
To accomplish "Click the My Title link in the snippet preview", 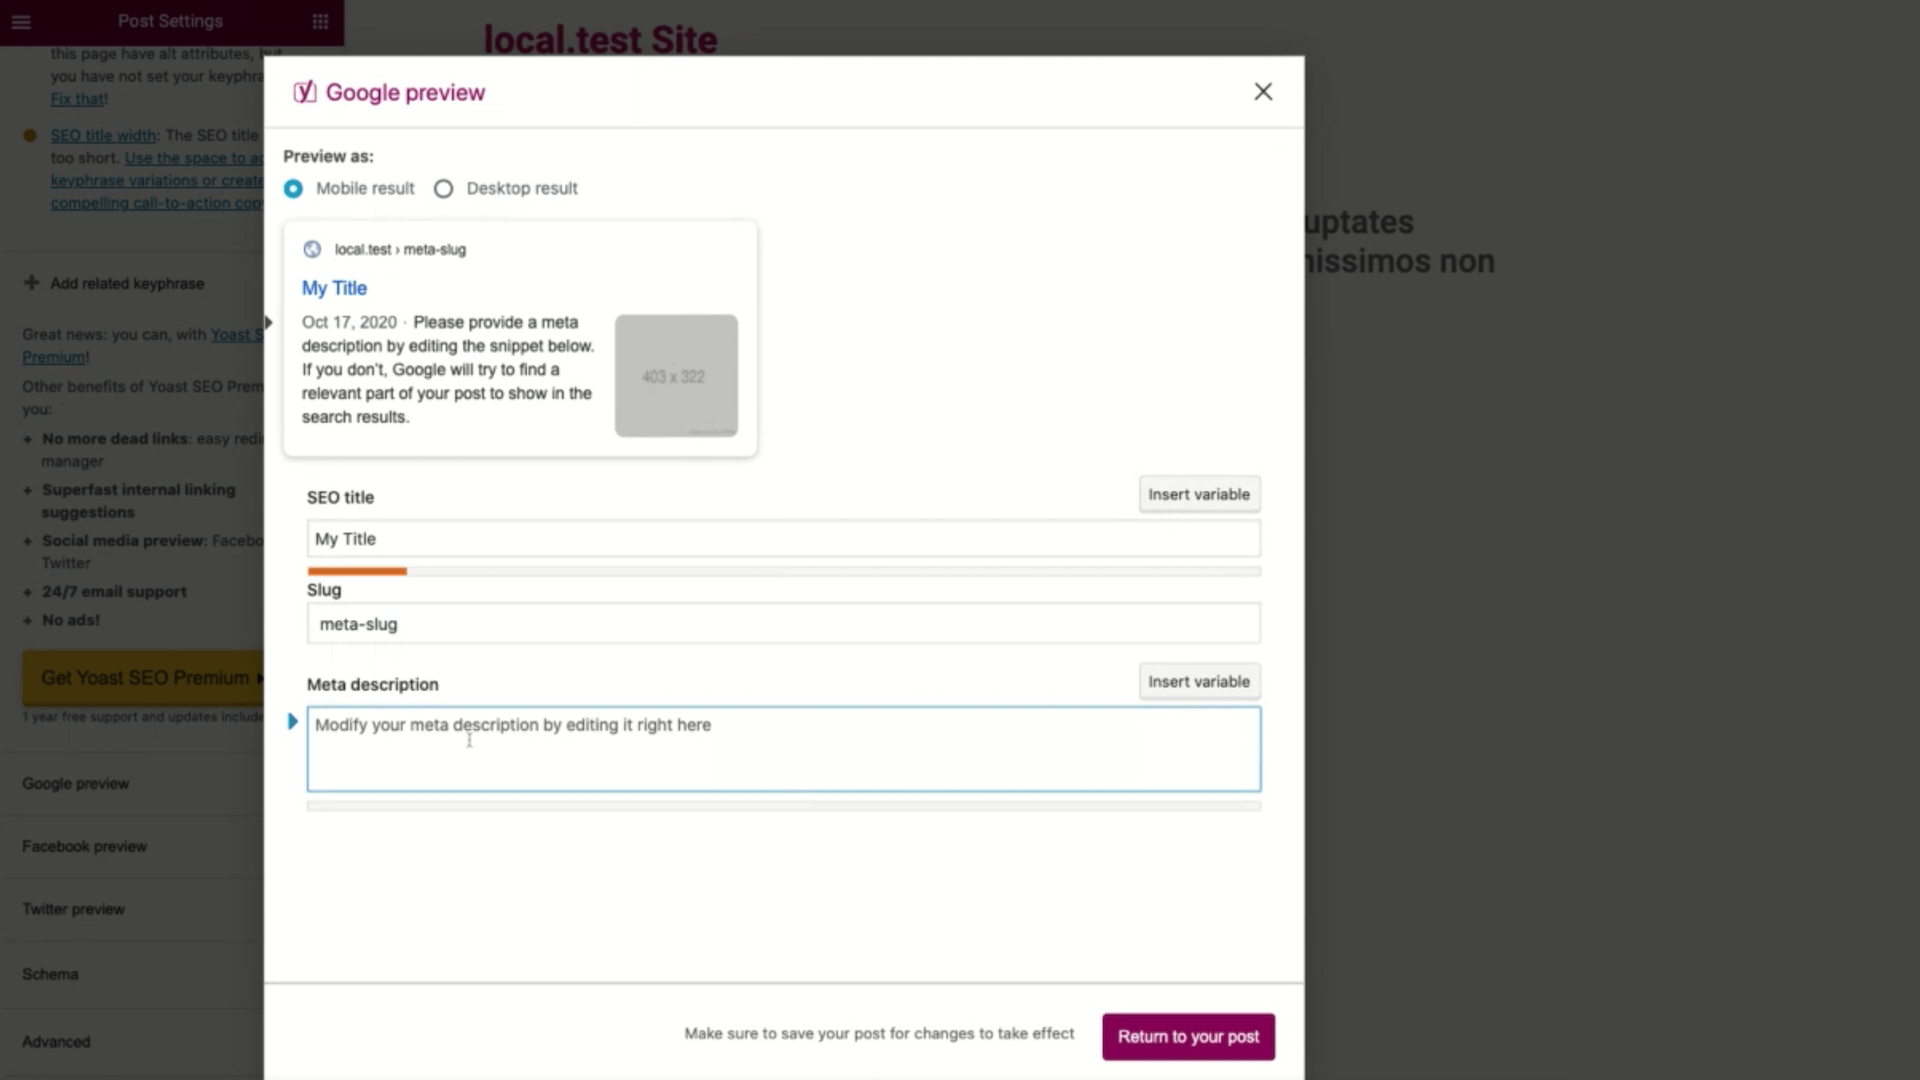I will (x=334, y=288).
